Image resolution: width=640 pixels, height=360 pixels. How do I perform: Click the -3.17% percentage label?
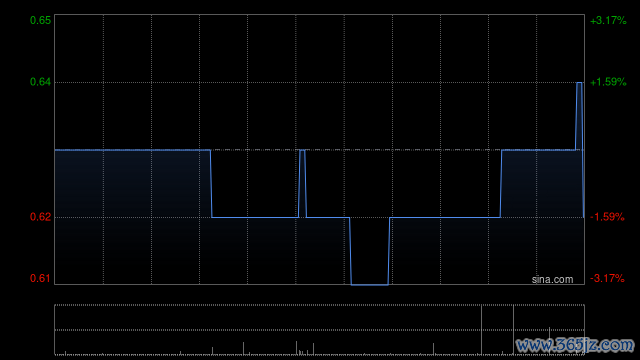(607, 278)
